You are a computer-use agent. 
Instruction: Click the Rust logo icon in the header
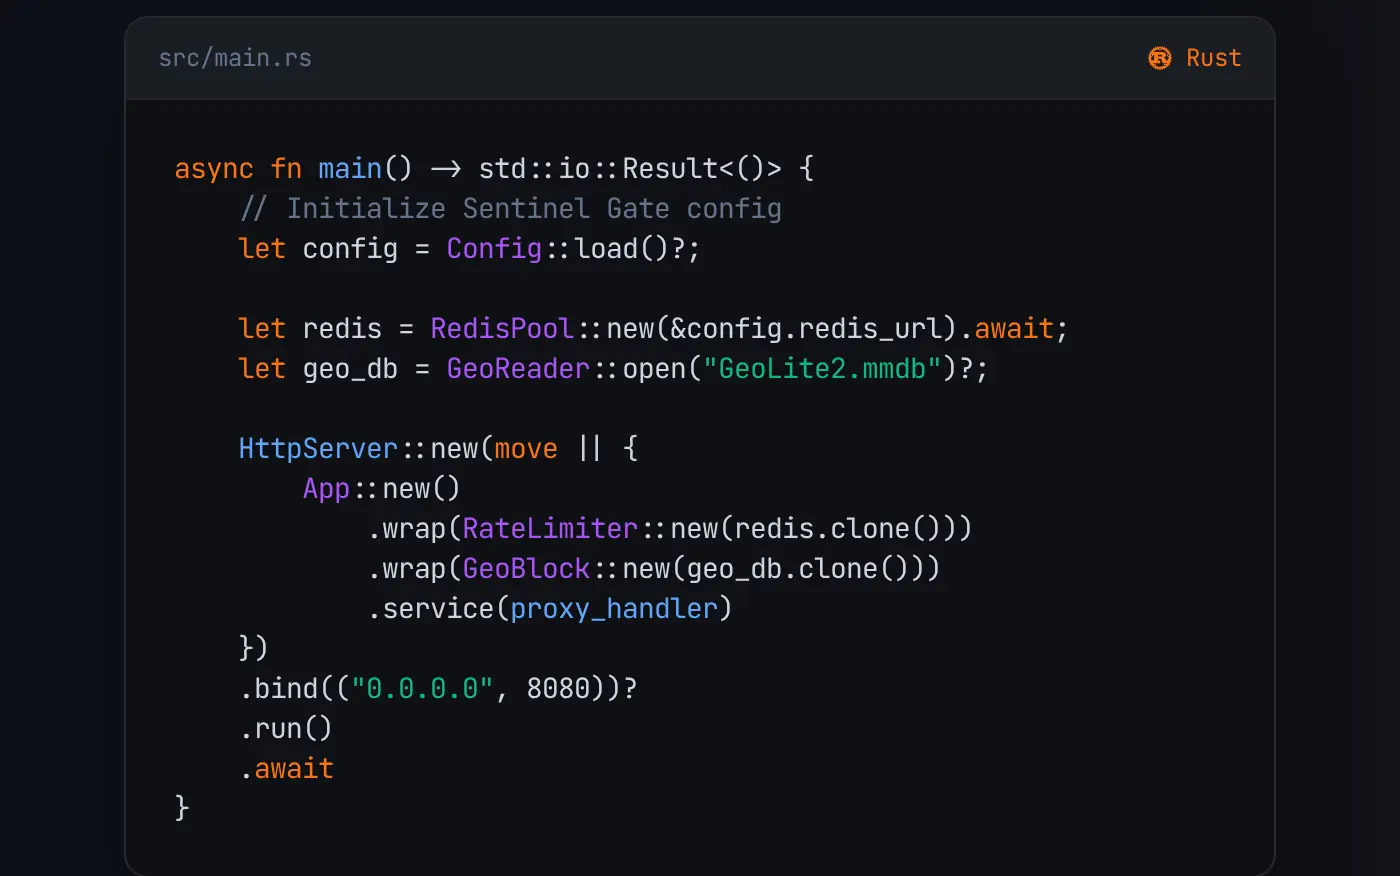1160,58
